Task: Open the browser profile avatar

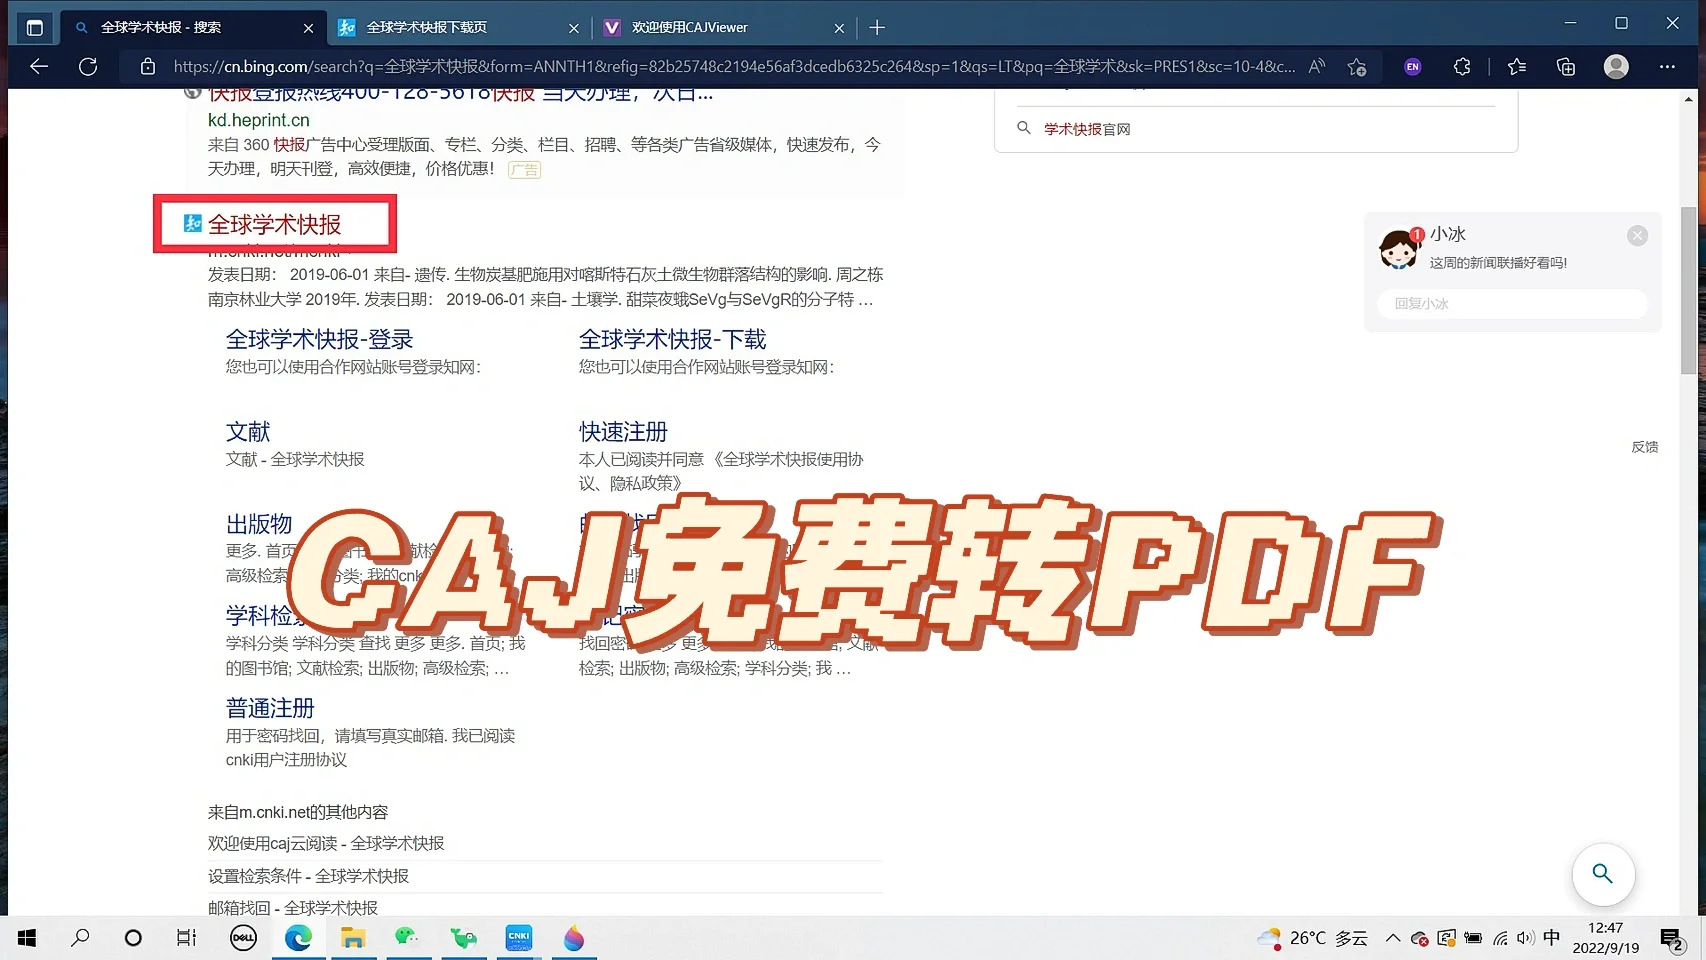Action: click(x=1616, y=67)
